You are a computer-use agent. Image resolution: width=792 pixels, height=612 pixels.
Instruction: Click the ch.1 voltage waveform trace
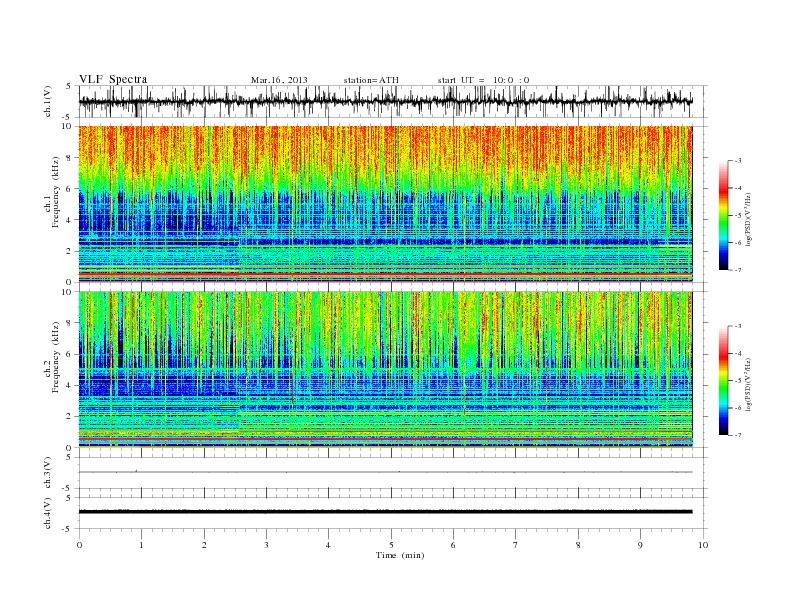coord(385,101)
